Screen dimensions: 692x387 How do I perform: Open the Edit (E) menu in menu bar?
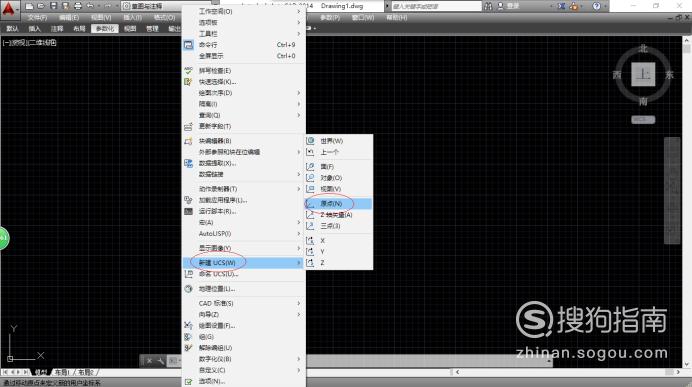click(x=69, y=18)
